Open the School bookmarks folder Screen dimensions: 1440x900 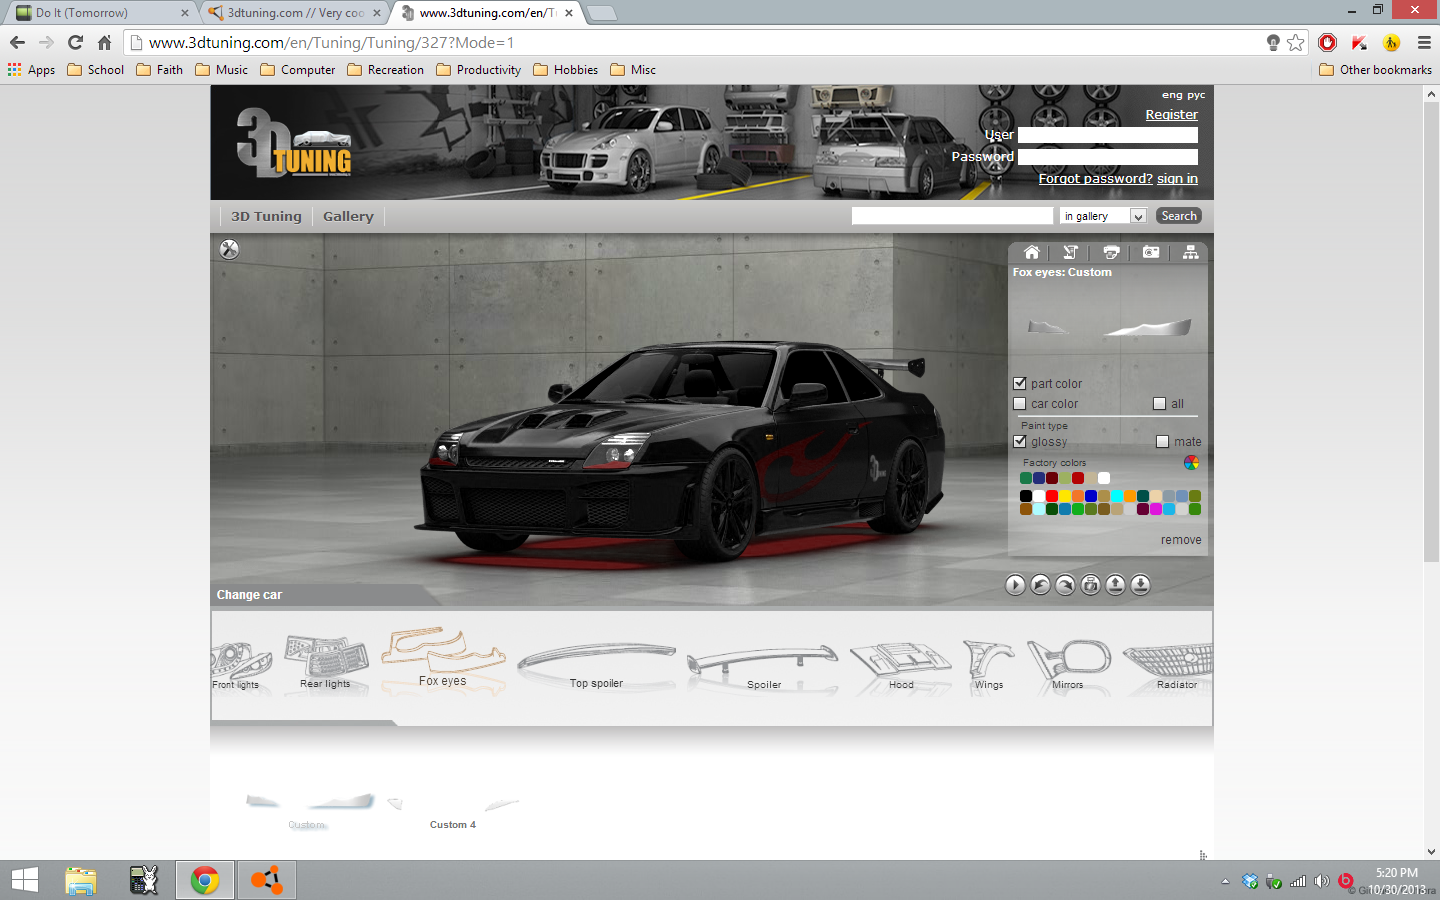coord(96,70)
